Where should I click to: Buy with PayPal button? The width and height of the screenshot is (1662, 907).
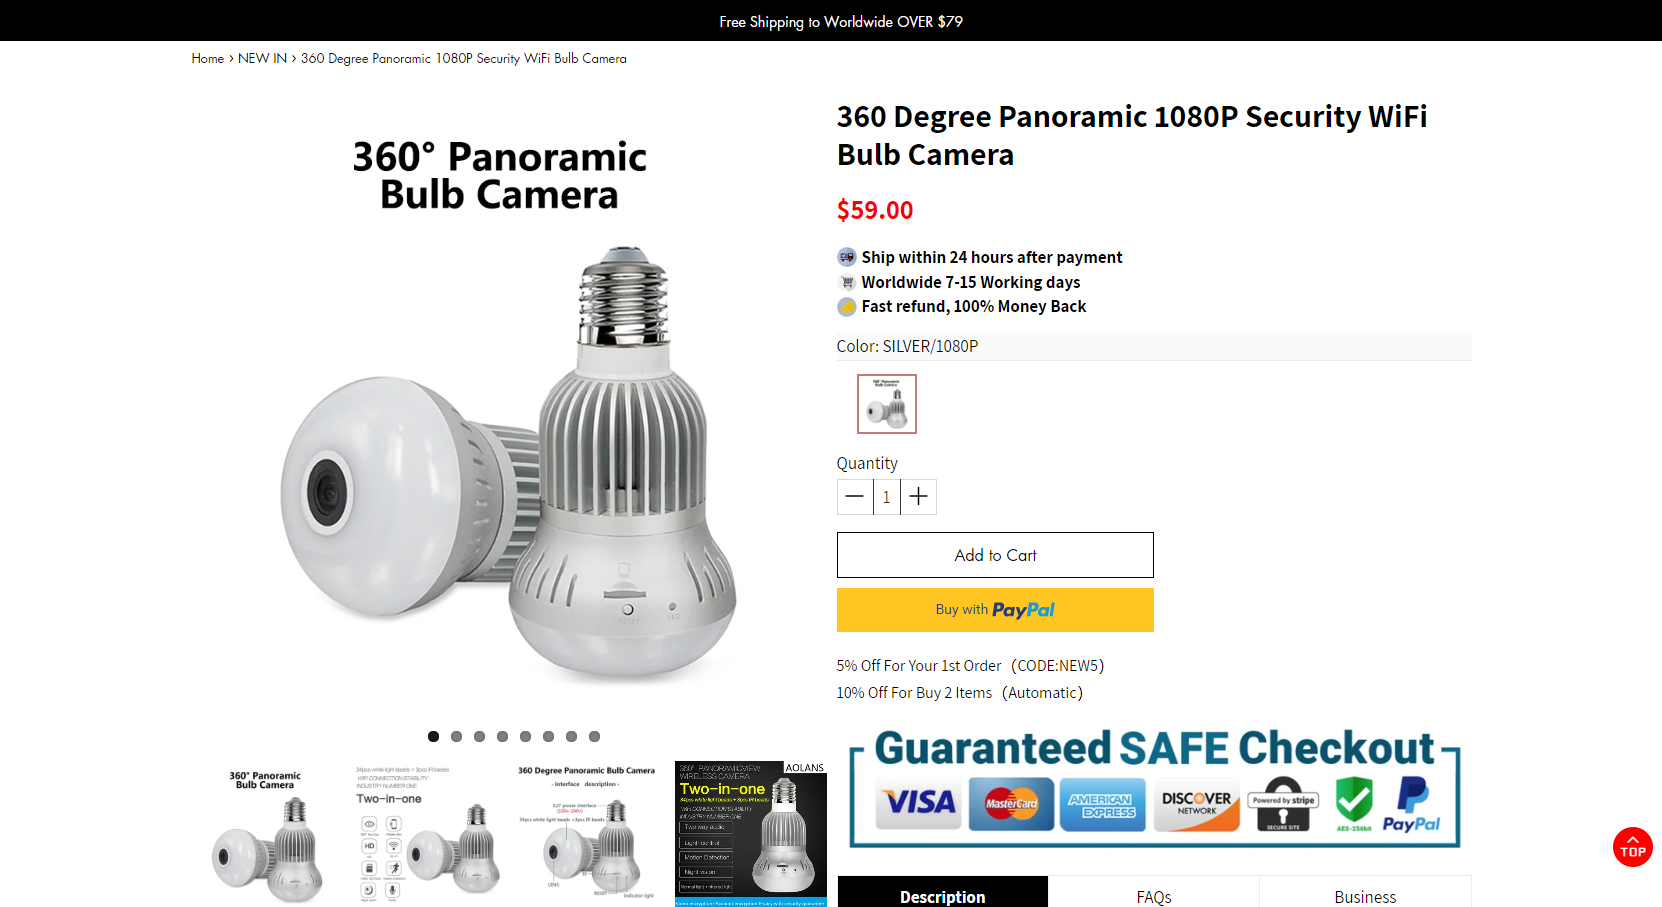[x=995, y=610]
